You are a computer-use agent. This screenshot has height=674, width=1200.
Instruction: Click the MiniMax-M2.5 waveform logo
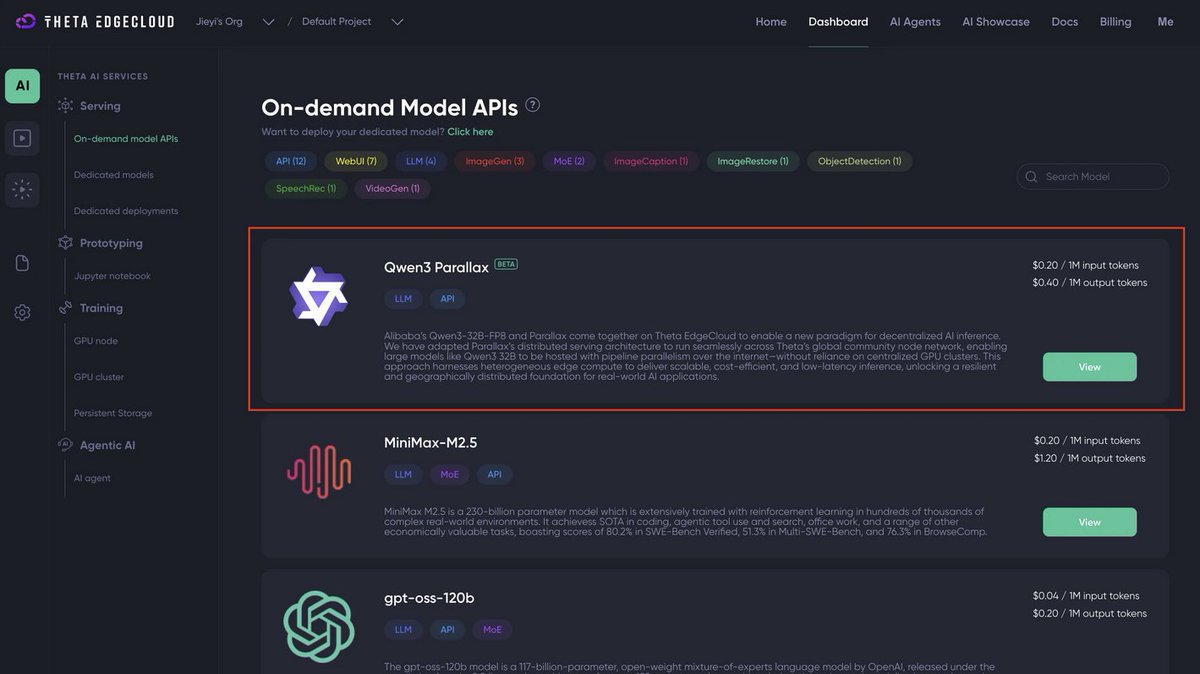[320, 472]
